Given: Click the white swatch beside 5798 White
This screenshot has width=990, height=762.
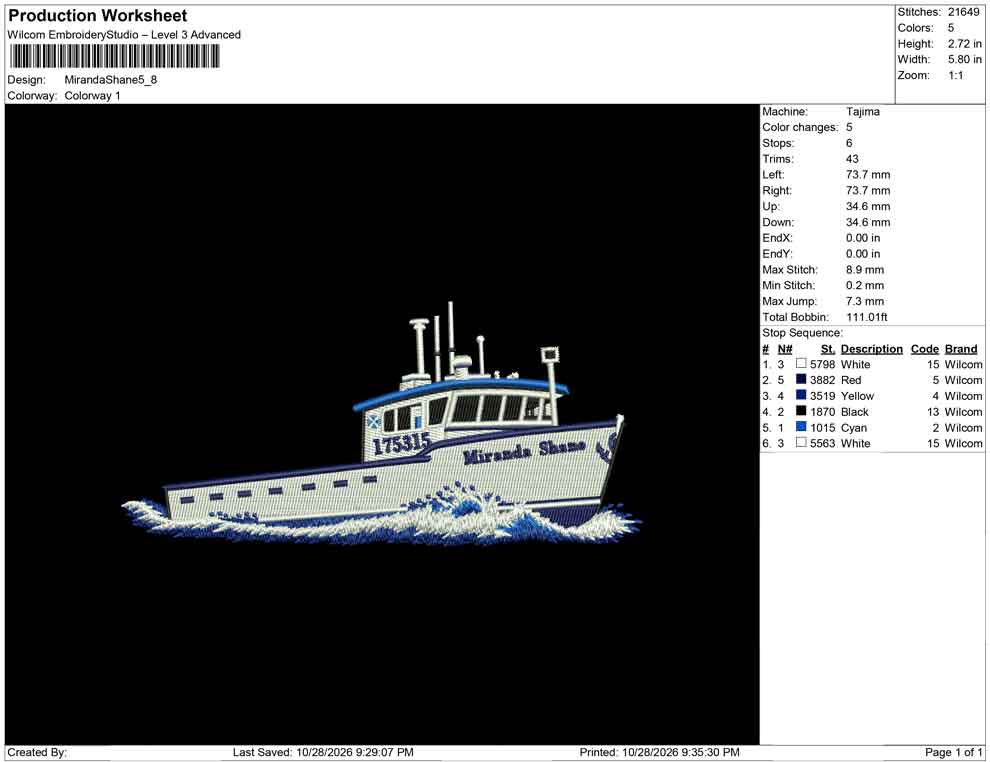Looking at the screenshot, I should (x=801, y=364).
